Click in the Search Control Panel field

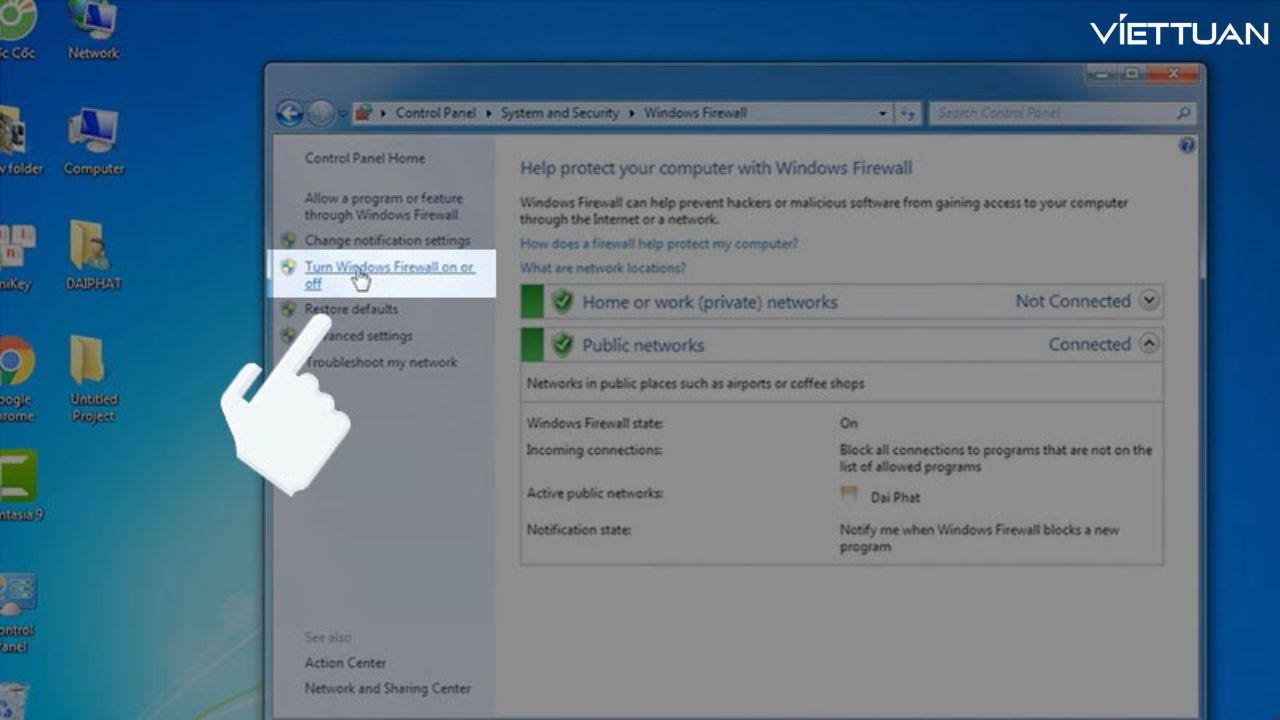tap(1050, 114)
